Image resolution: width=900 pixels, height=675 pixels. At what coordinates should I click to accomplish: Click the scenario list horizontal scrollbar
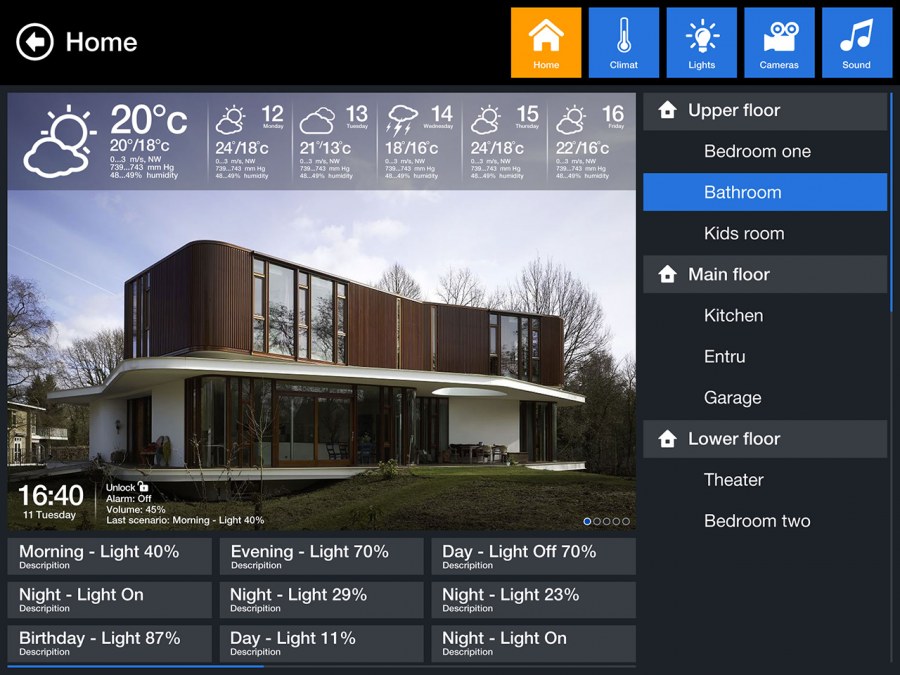pos(136,666)
